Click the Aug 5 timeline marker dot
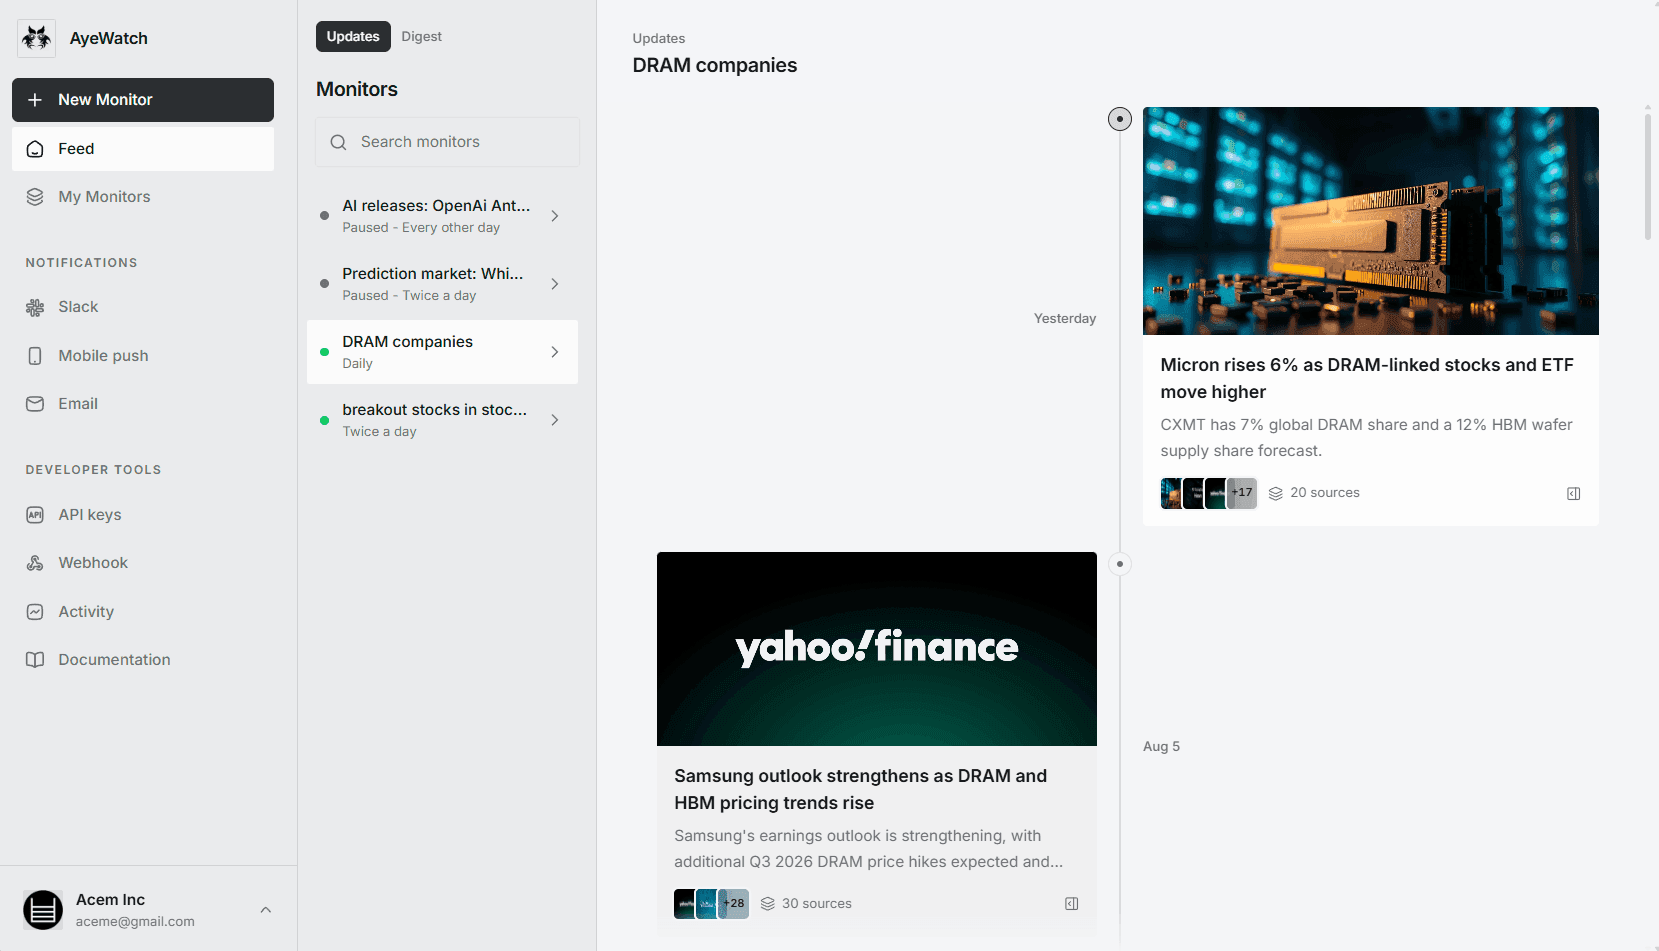1659x951 pixels. (1120, 564)
